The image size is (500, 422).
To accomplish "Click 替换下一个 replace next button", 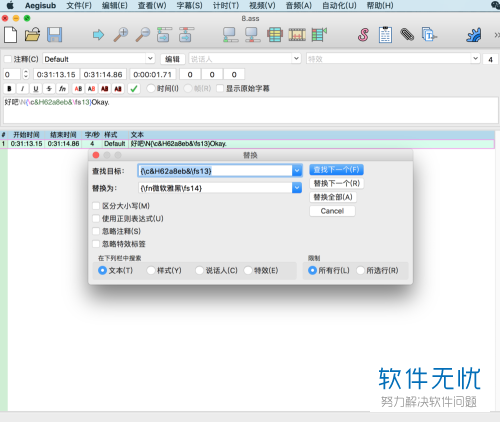I will (337, 183).
